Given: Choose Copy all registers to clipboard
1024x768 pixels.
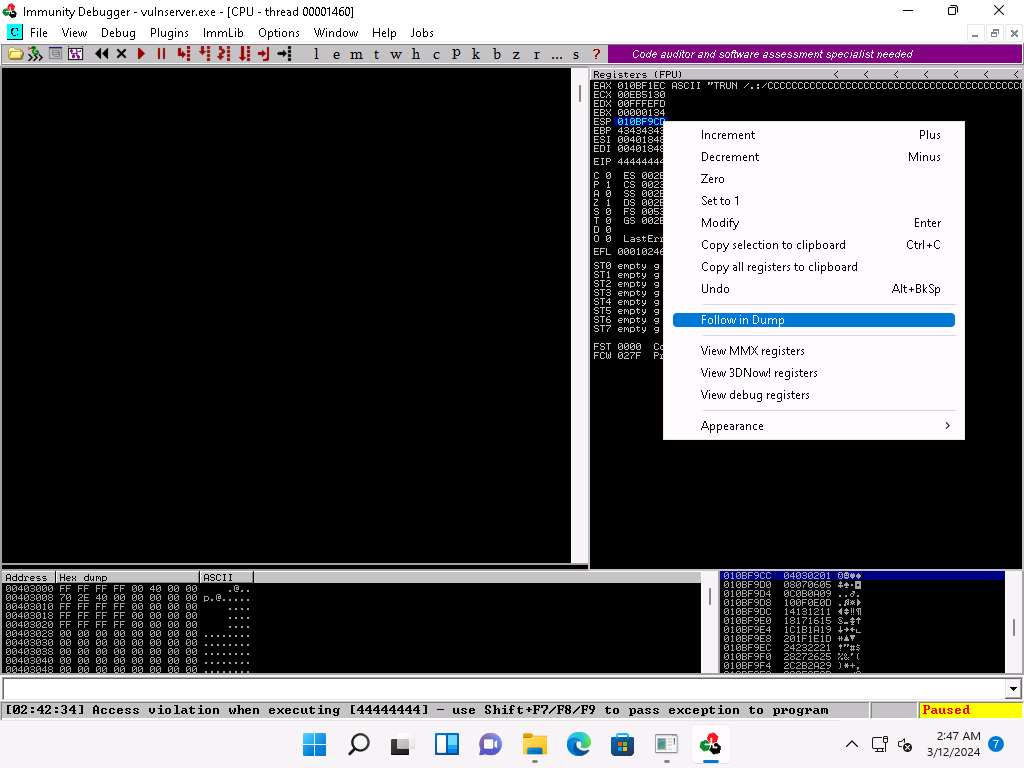Looking at the screenshot, I should click(x=779, y=267).
